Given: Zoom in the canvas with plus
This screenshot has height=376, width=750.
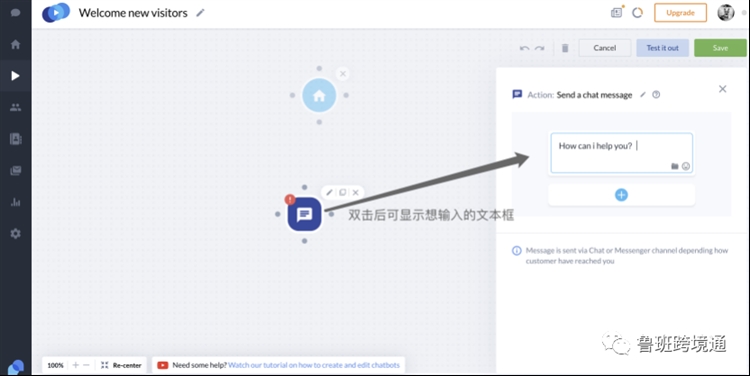Looking at the screenshot, I should coord(76,365).
